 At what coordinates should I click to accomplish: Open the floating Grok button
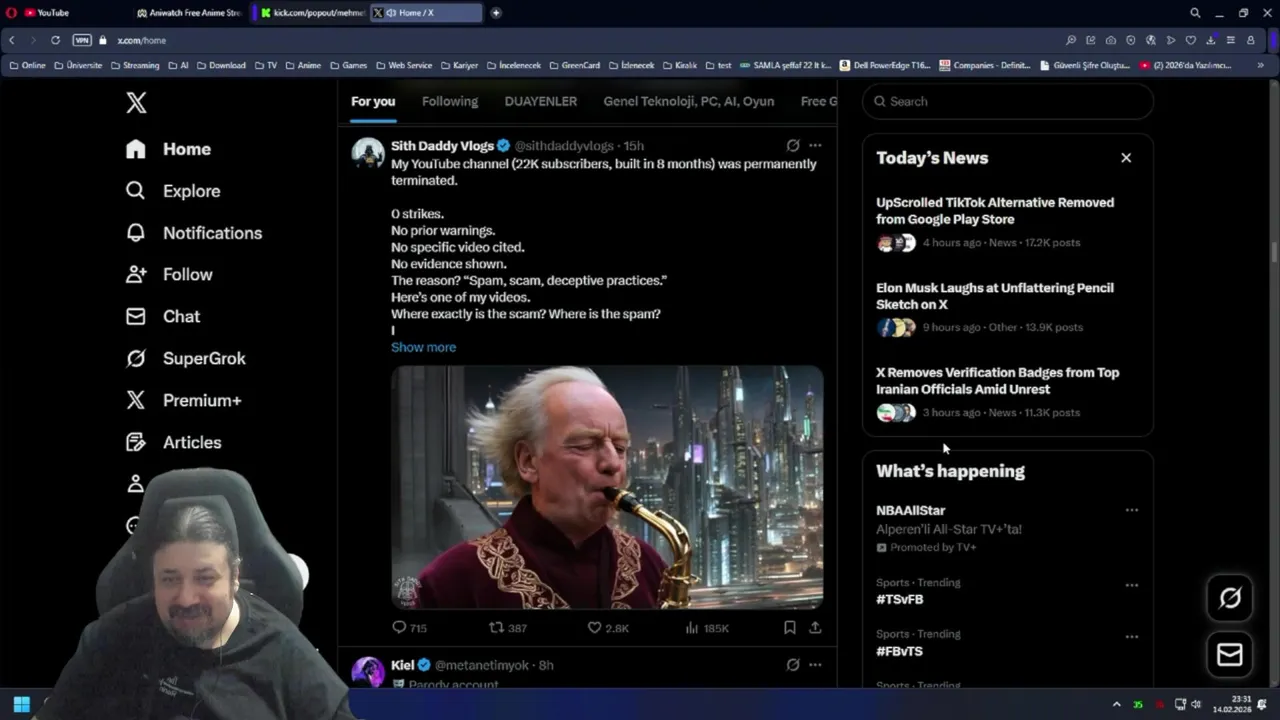tap(1230, 598)
